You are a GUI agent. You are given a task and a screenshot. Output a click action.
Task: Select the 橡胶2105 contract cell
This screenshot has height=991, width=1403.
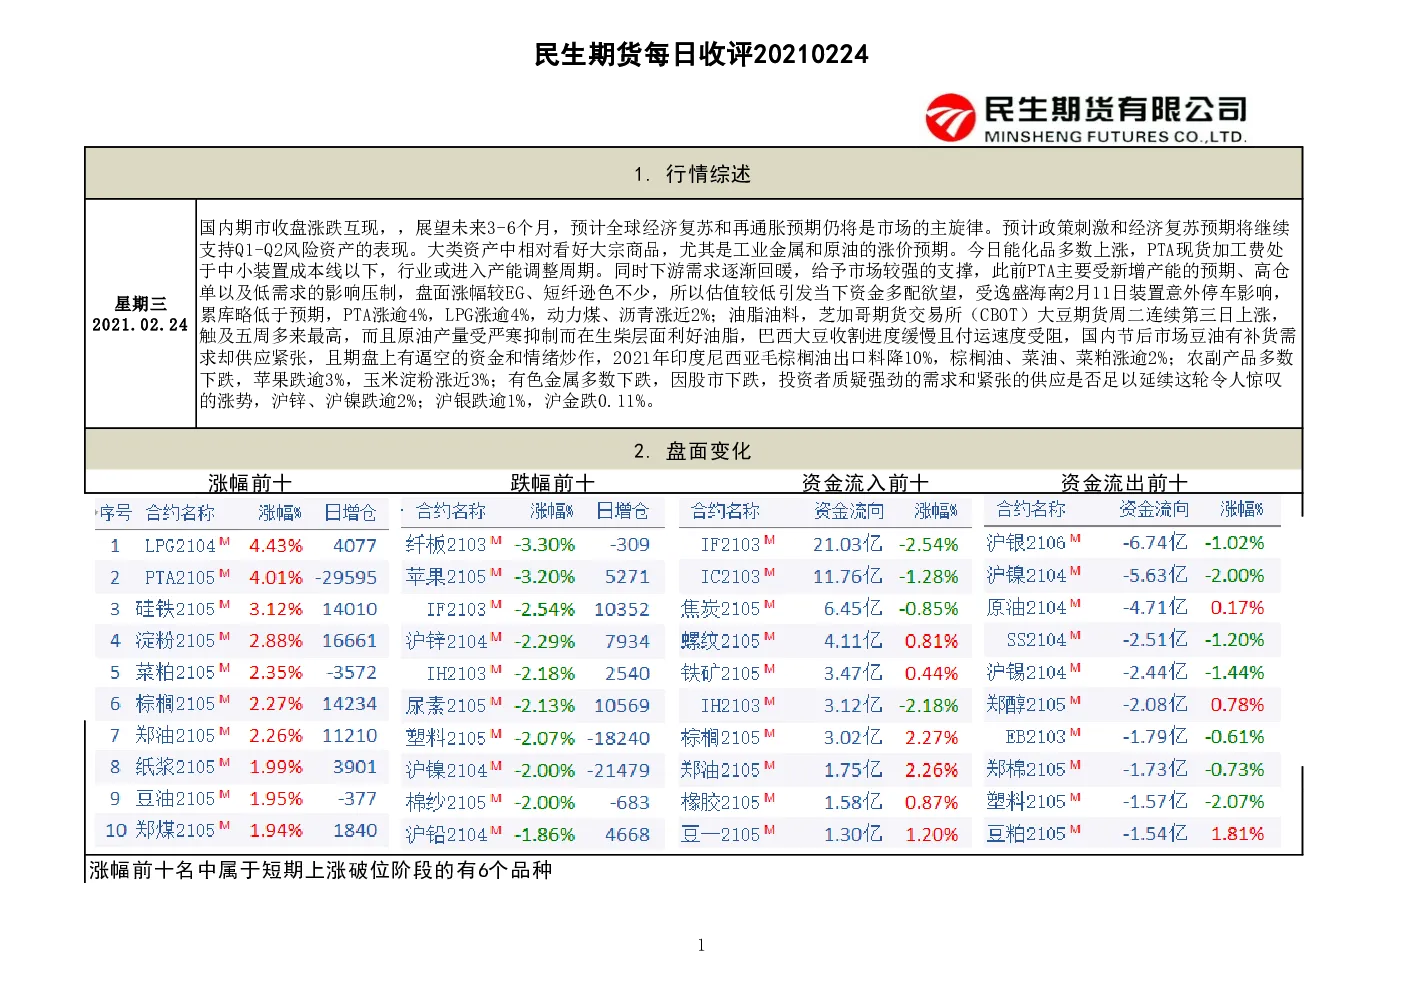(728, 802)
